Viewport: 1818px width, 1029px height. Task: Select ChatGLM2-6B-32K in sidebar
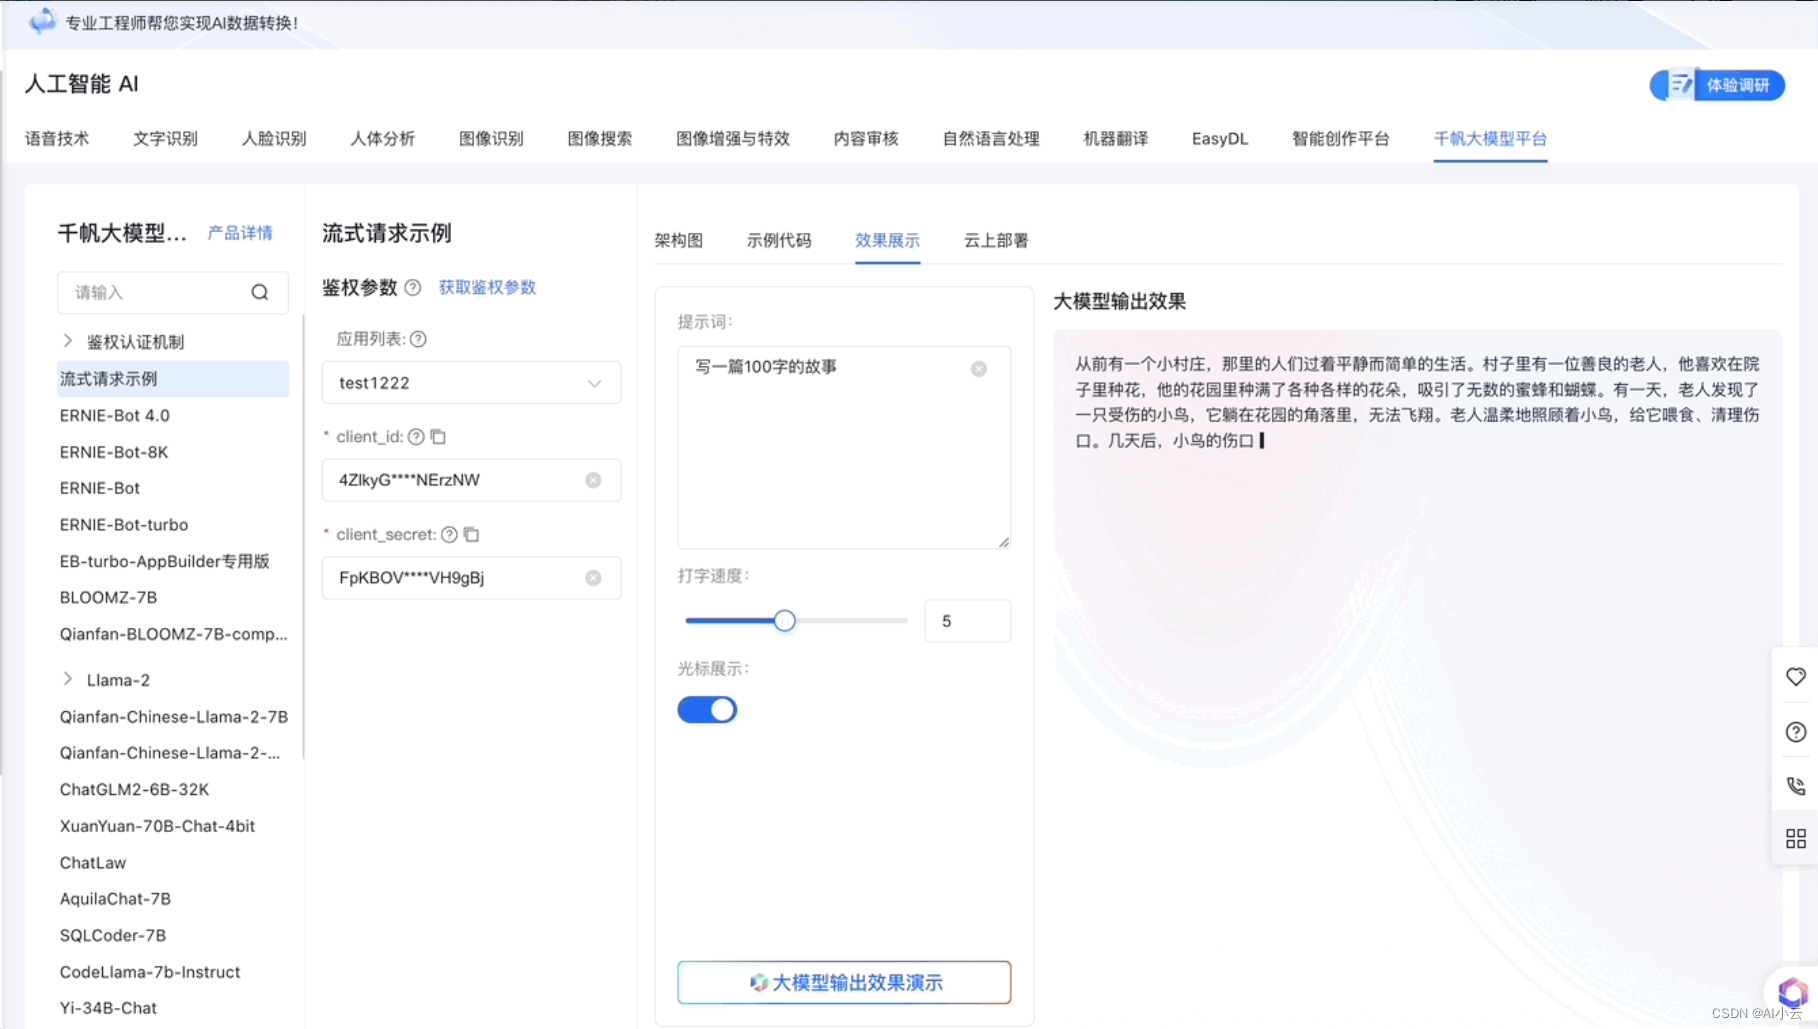coord(134,790)
